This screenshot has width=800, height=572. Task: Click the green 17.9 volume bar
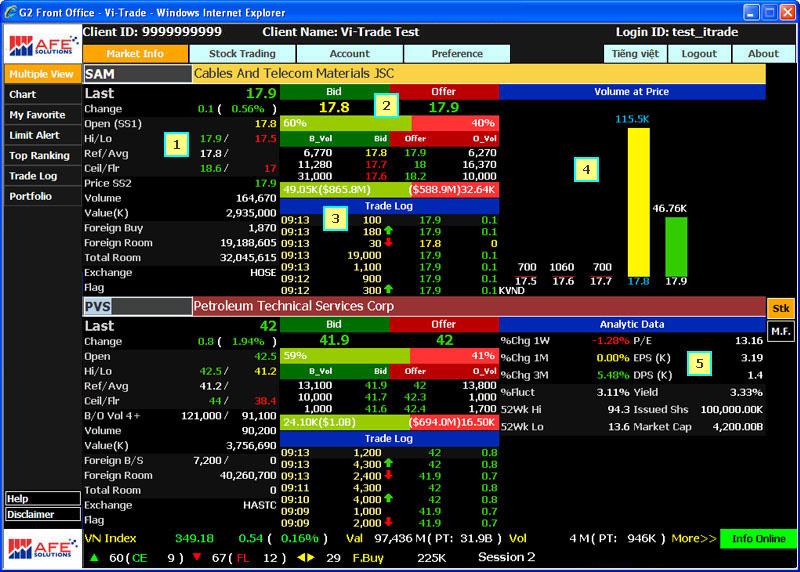[x=676, y=247]
